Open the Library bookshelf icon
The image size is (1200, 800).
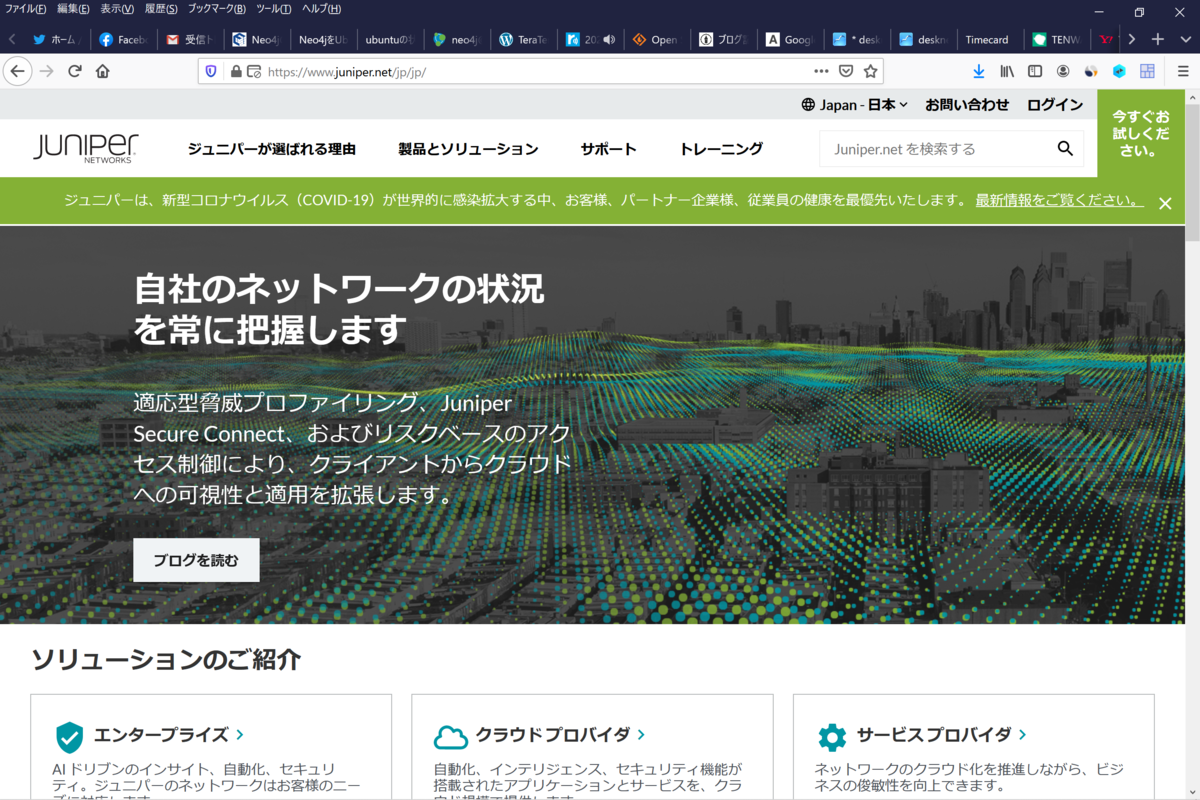1007,71
